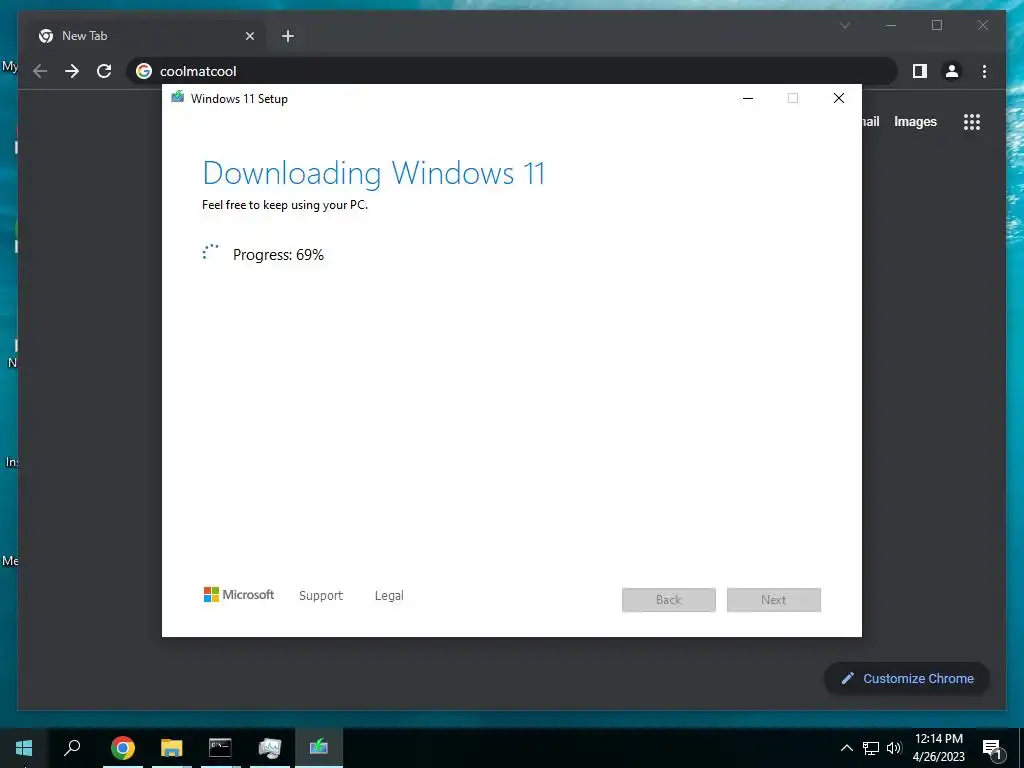Click the Support link in Setup
The image size is (1024, 768).
click(x=321, y=596)
